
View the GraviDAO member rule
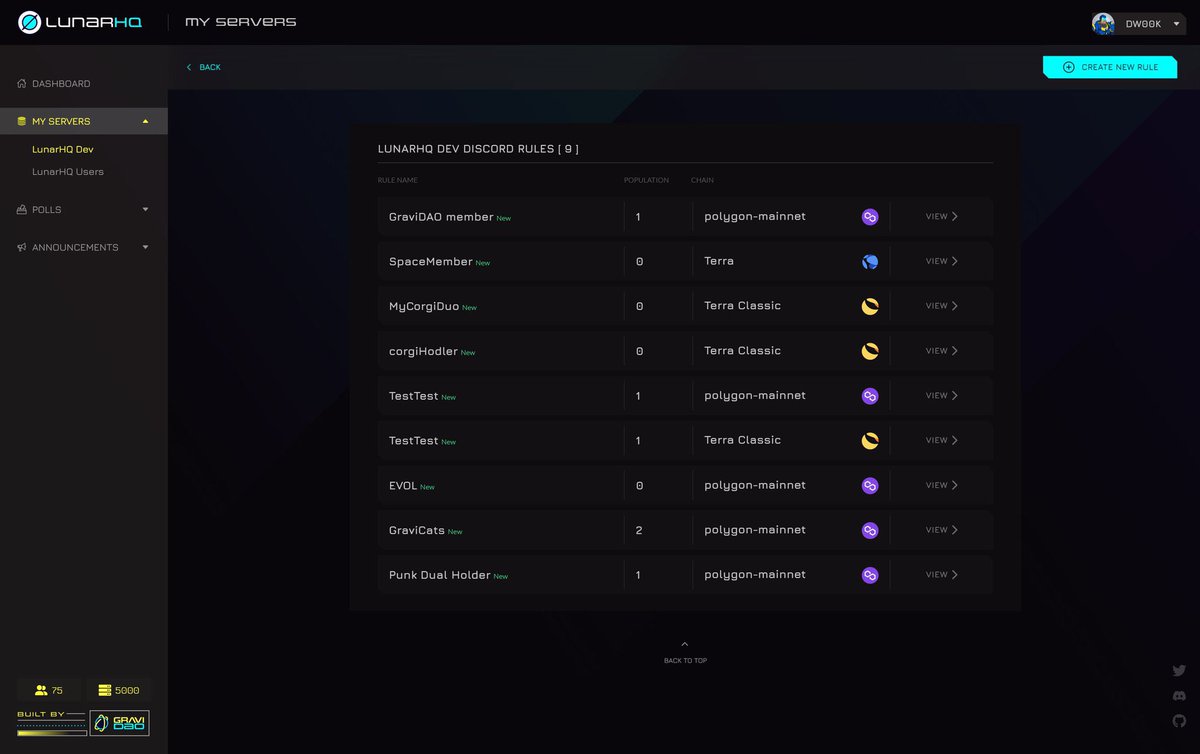pyautogui.click(x=942, y=216)
